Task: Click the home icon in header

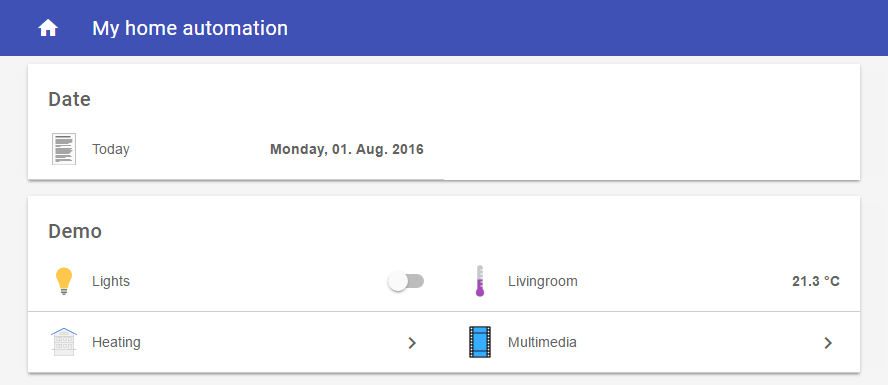Action: coord(48,28)
